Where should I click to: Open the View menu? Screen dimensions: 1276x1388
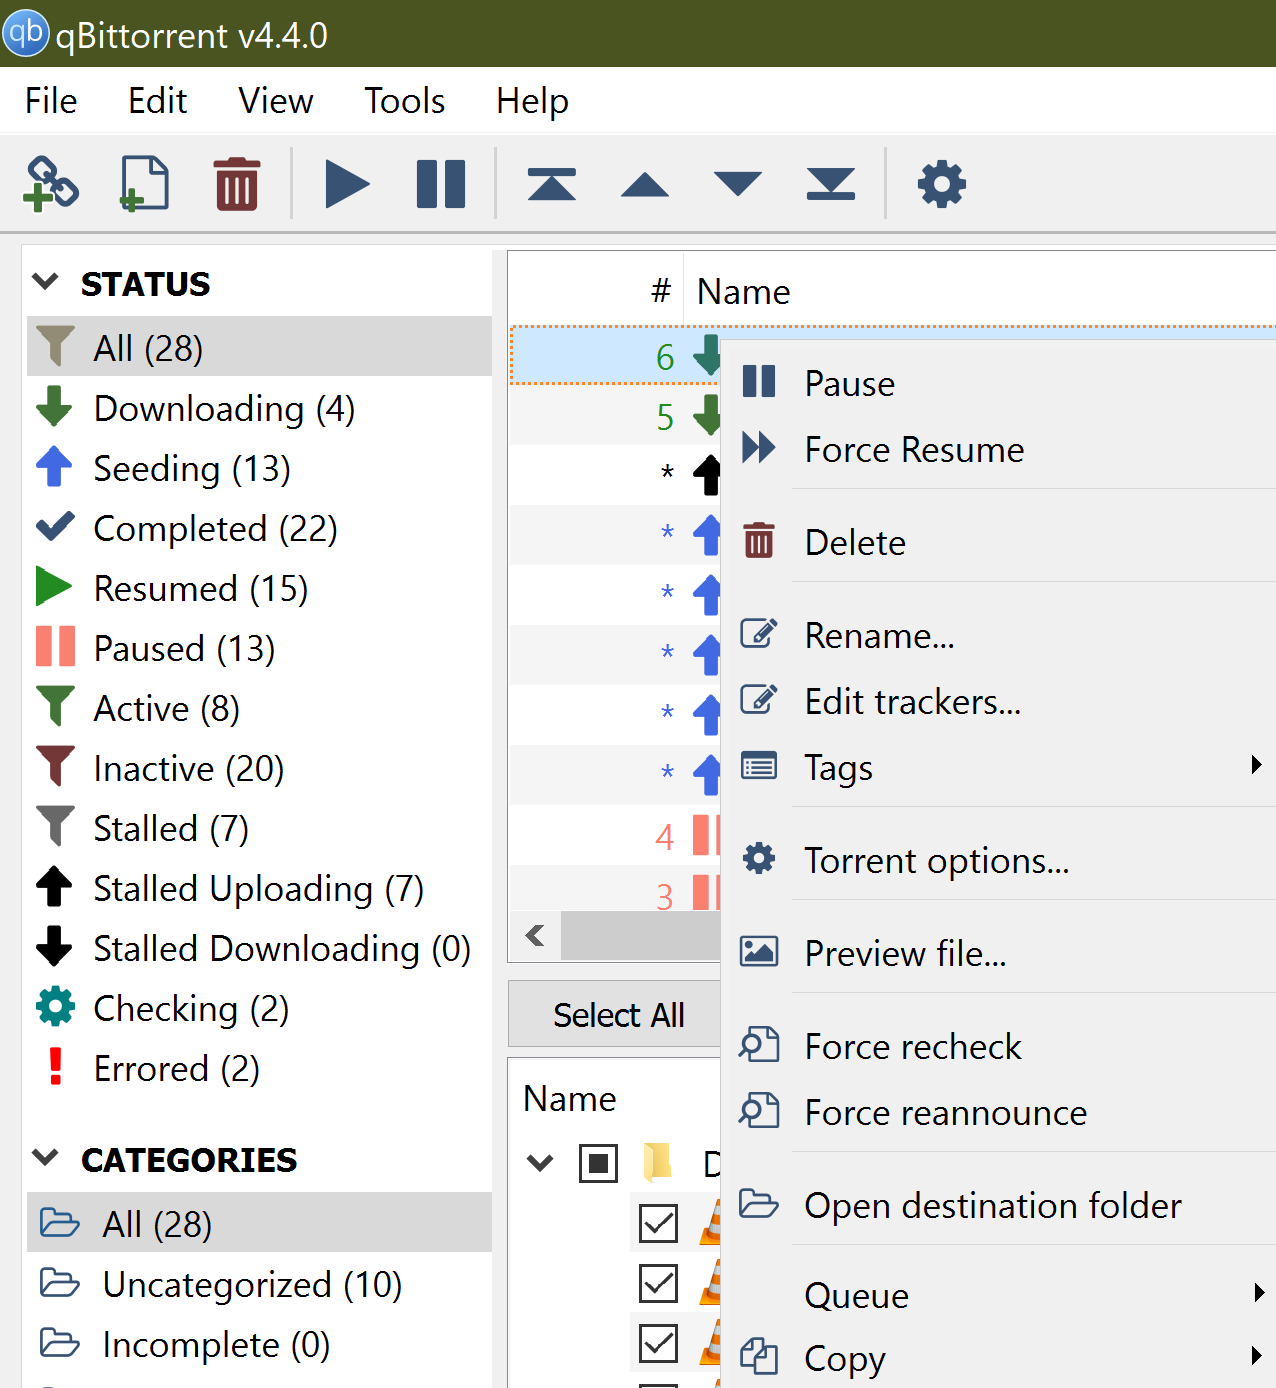pos(276,101)
